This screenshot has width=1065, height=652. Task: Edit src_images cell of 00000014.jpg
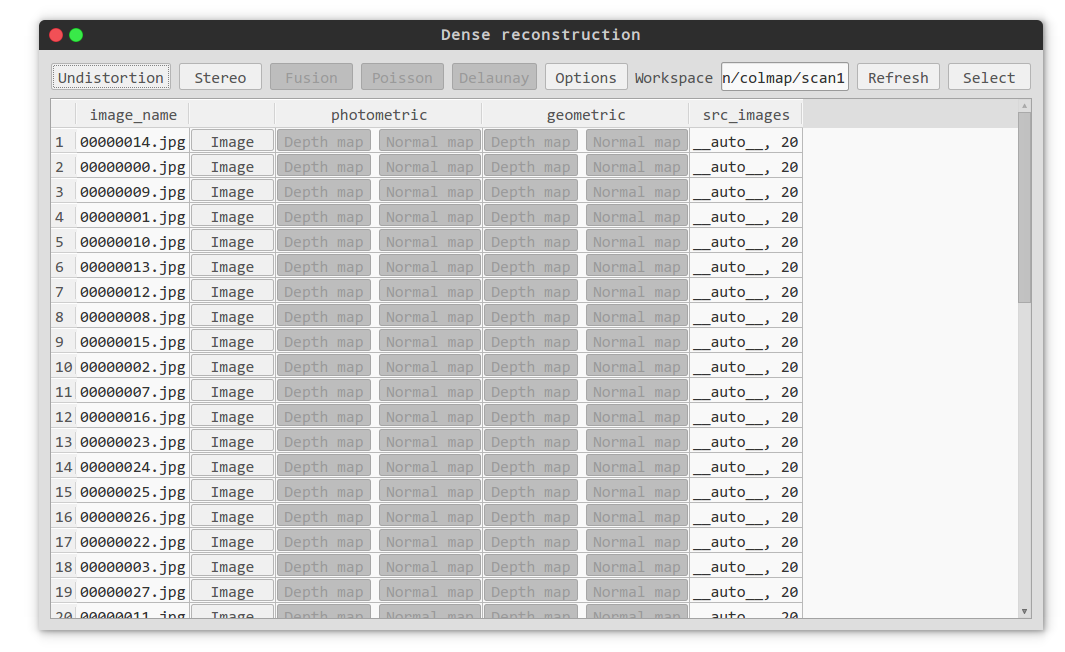pos(746,141)
